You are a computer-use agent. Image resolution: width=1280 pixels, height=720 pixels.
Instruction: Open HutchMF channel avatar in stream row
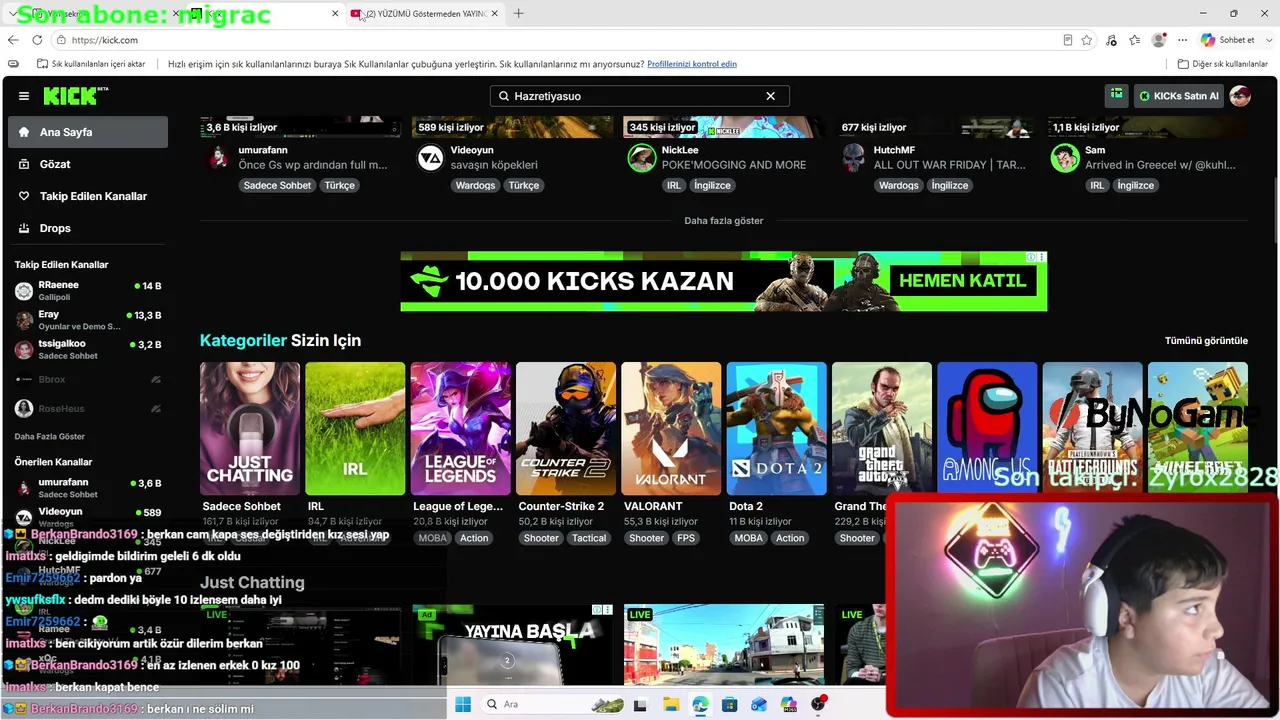853,158
